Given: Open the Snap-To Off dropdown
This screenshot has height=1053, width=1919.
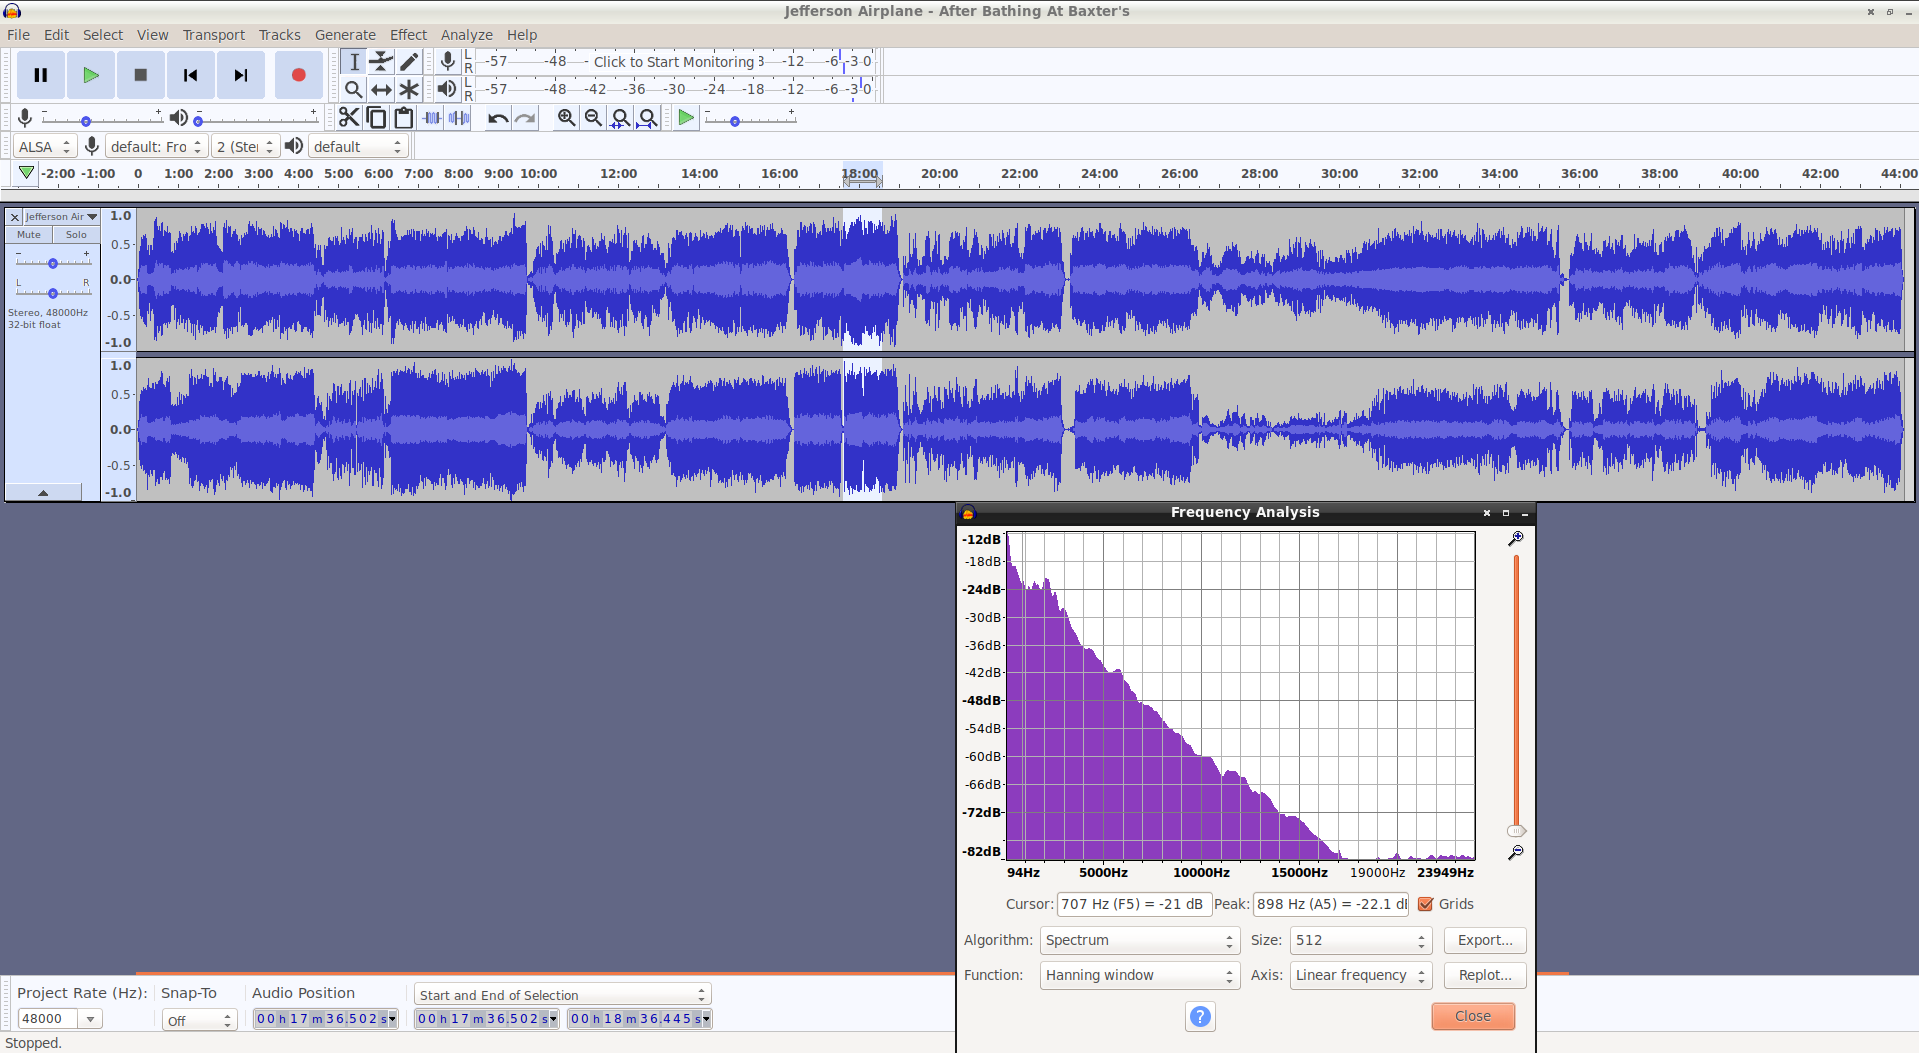Looking at the screenshot, I should [x=199, y=1020].
